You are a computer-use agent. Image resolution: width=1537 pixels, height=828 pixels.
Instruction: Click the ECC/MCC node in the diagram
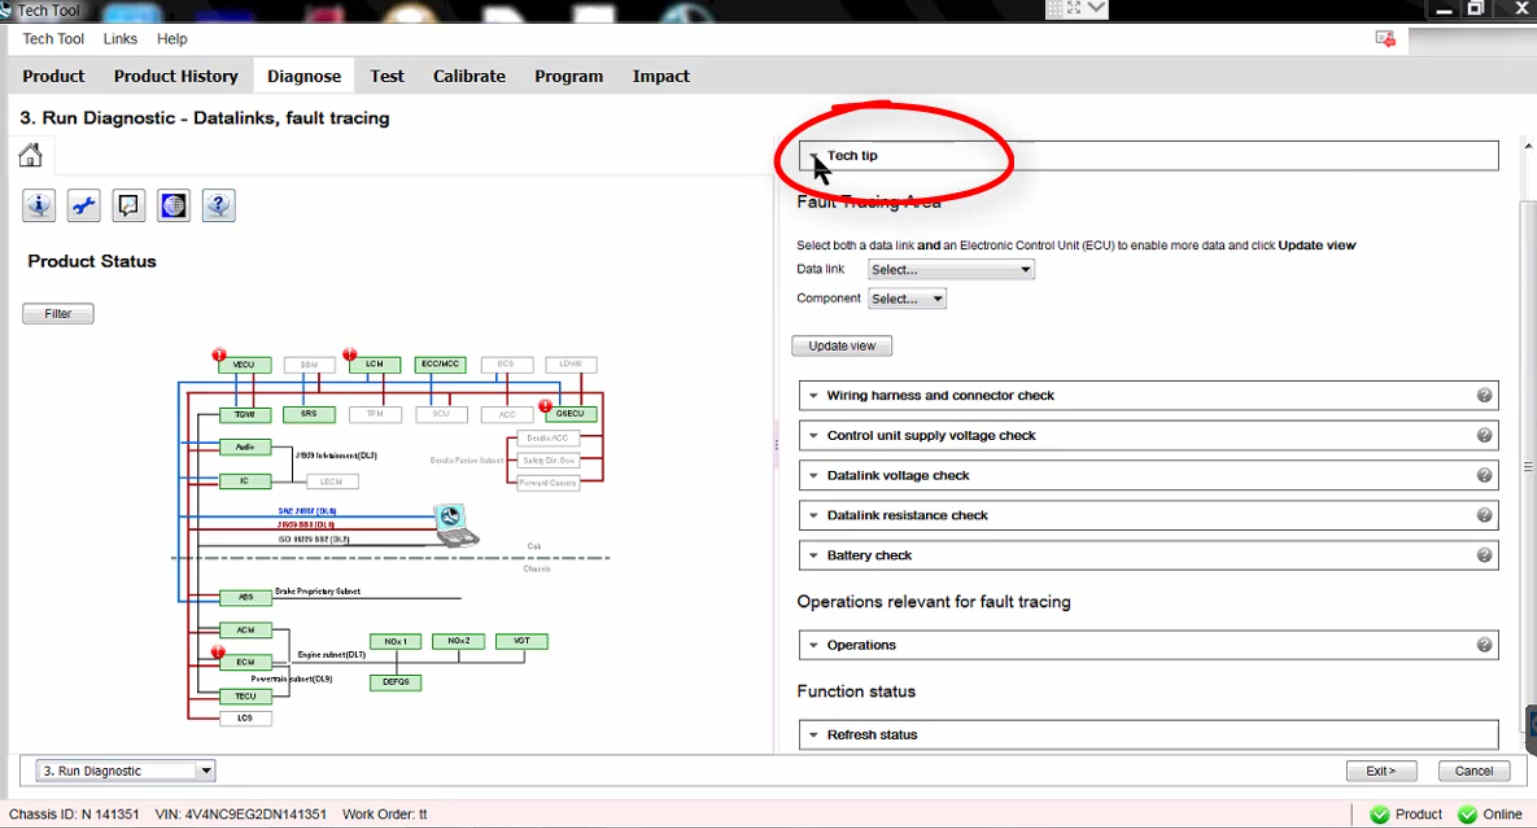(441, 364)
